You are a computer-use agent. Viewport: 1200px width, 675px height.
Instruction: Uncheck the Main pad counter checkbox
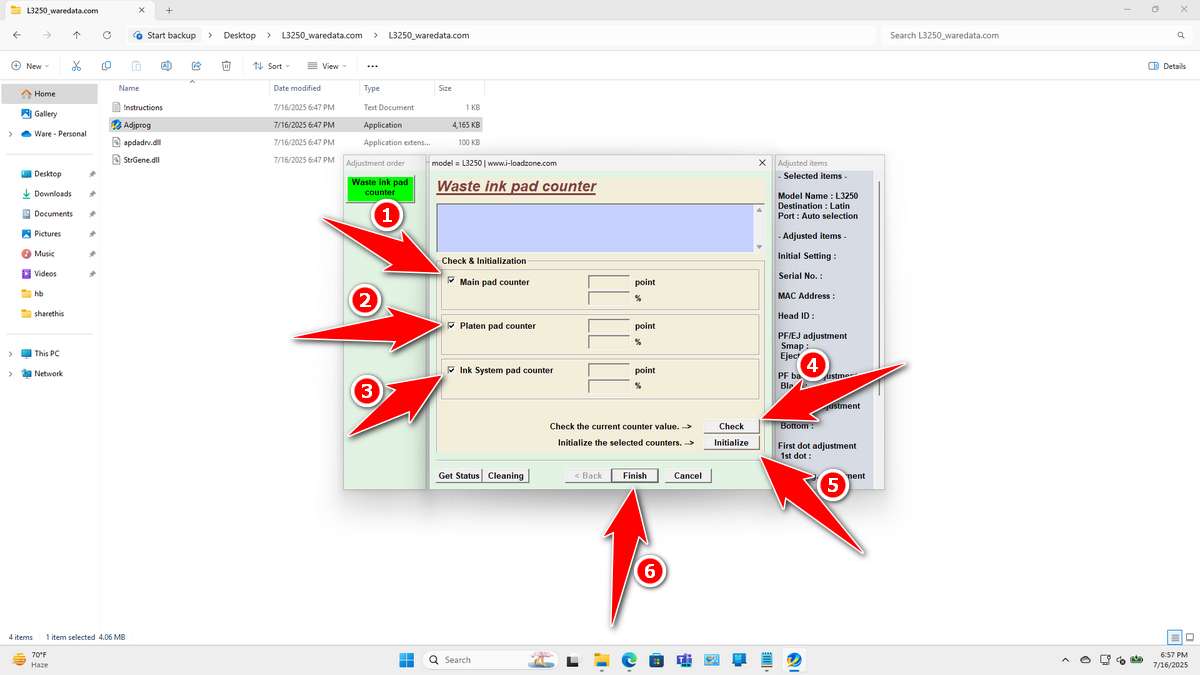click(x=451, y=281)
